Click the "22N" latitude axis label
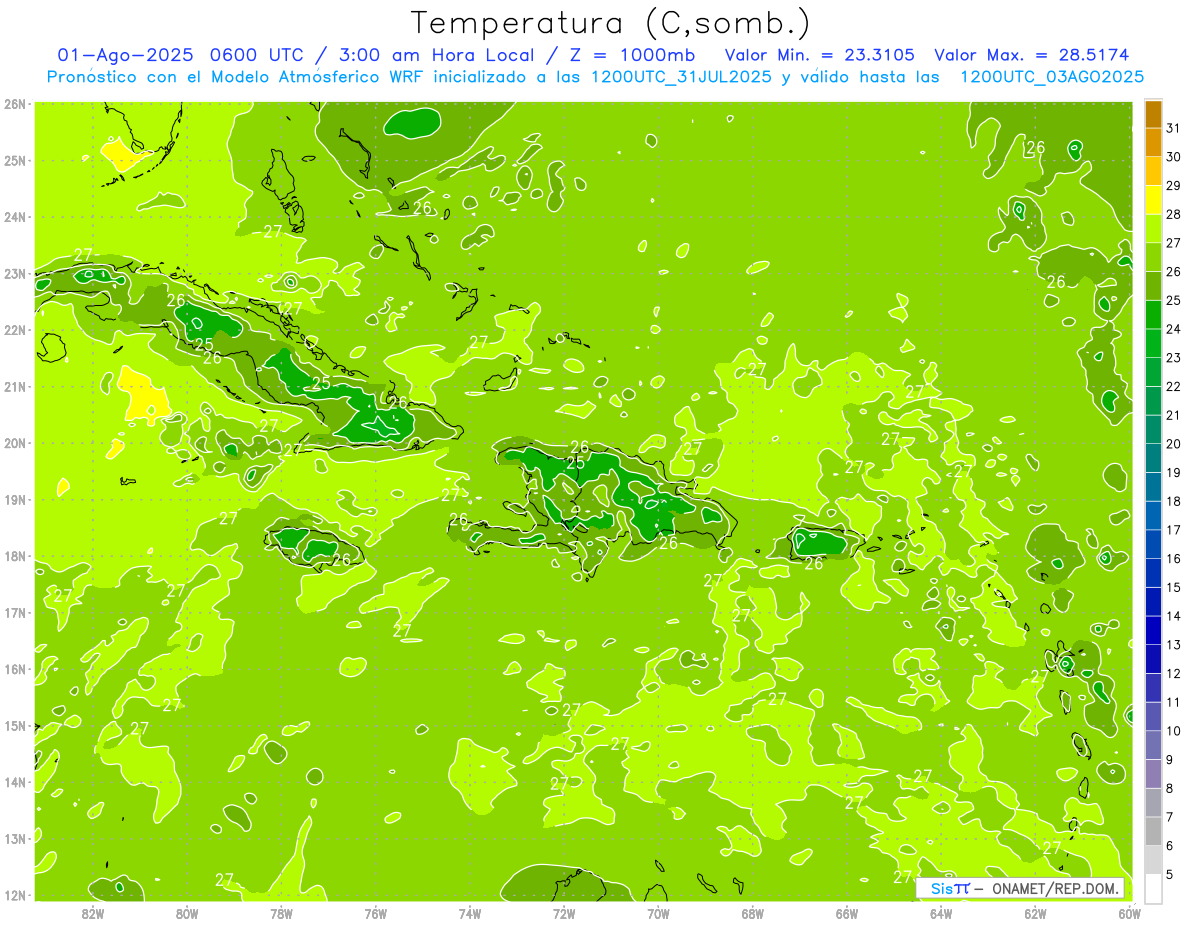1200x927 pixels. click(15, 330)
